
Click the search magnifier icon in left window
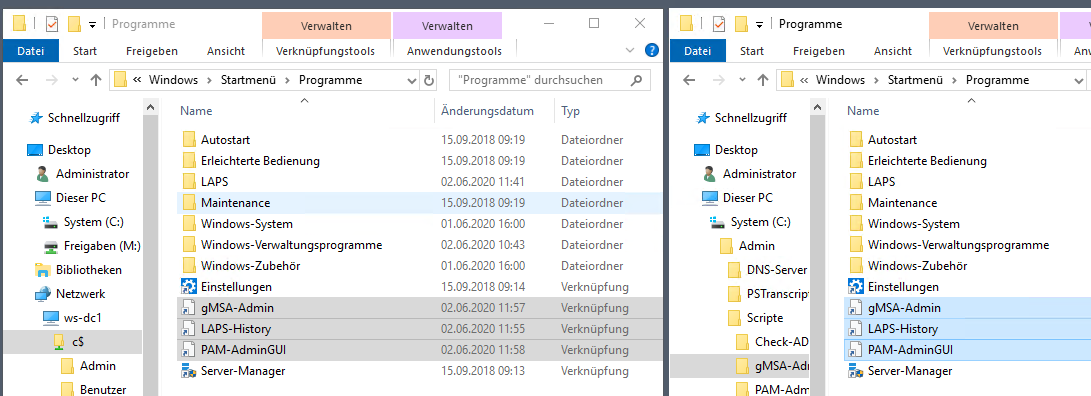[x=635, y=80]
